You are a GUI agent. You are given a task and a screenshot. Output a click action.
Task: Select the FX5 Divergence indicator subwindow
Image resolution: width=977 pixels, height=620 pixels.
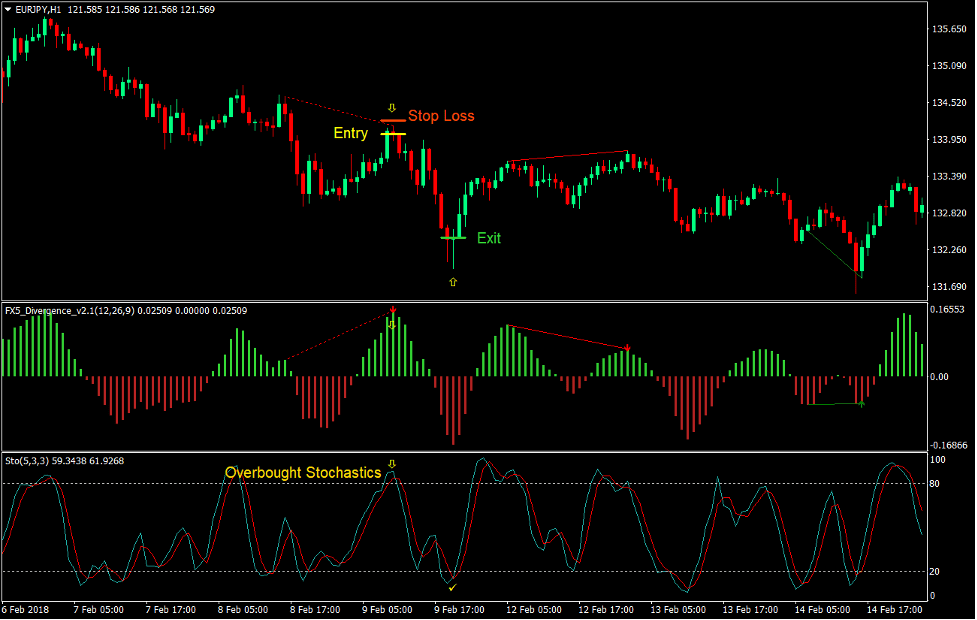pos(500,375)
